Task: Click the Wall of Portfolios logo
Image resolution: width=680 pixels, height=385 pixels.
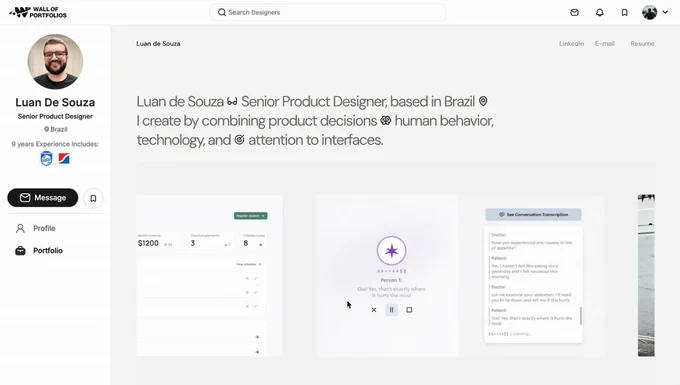Action: (x=38, y=13)
